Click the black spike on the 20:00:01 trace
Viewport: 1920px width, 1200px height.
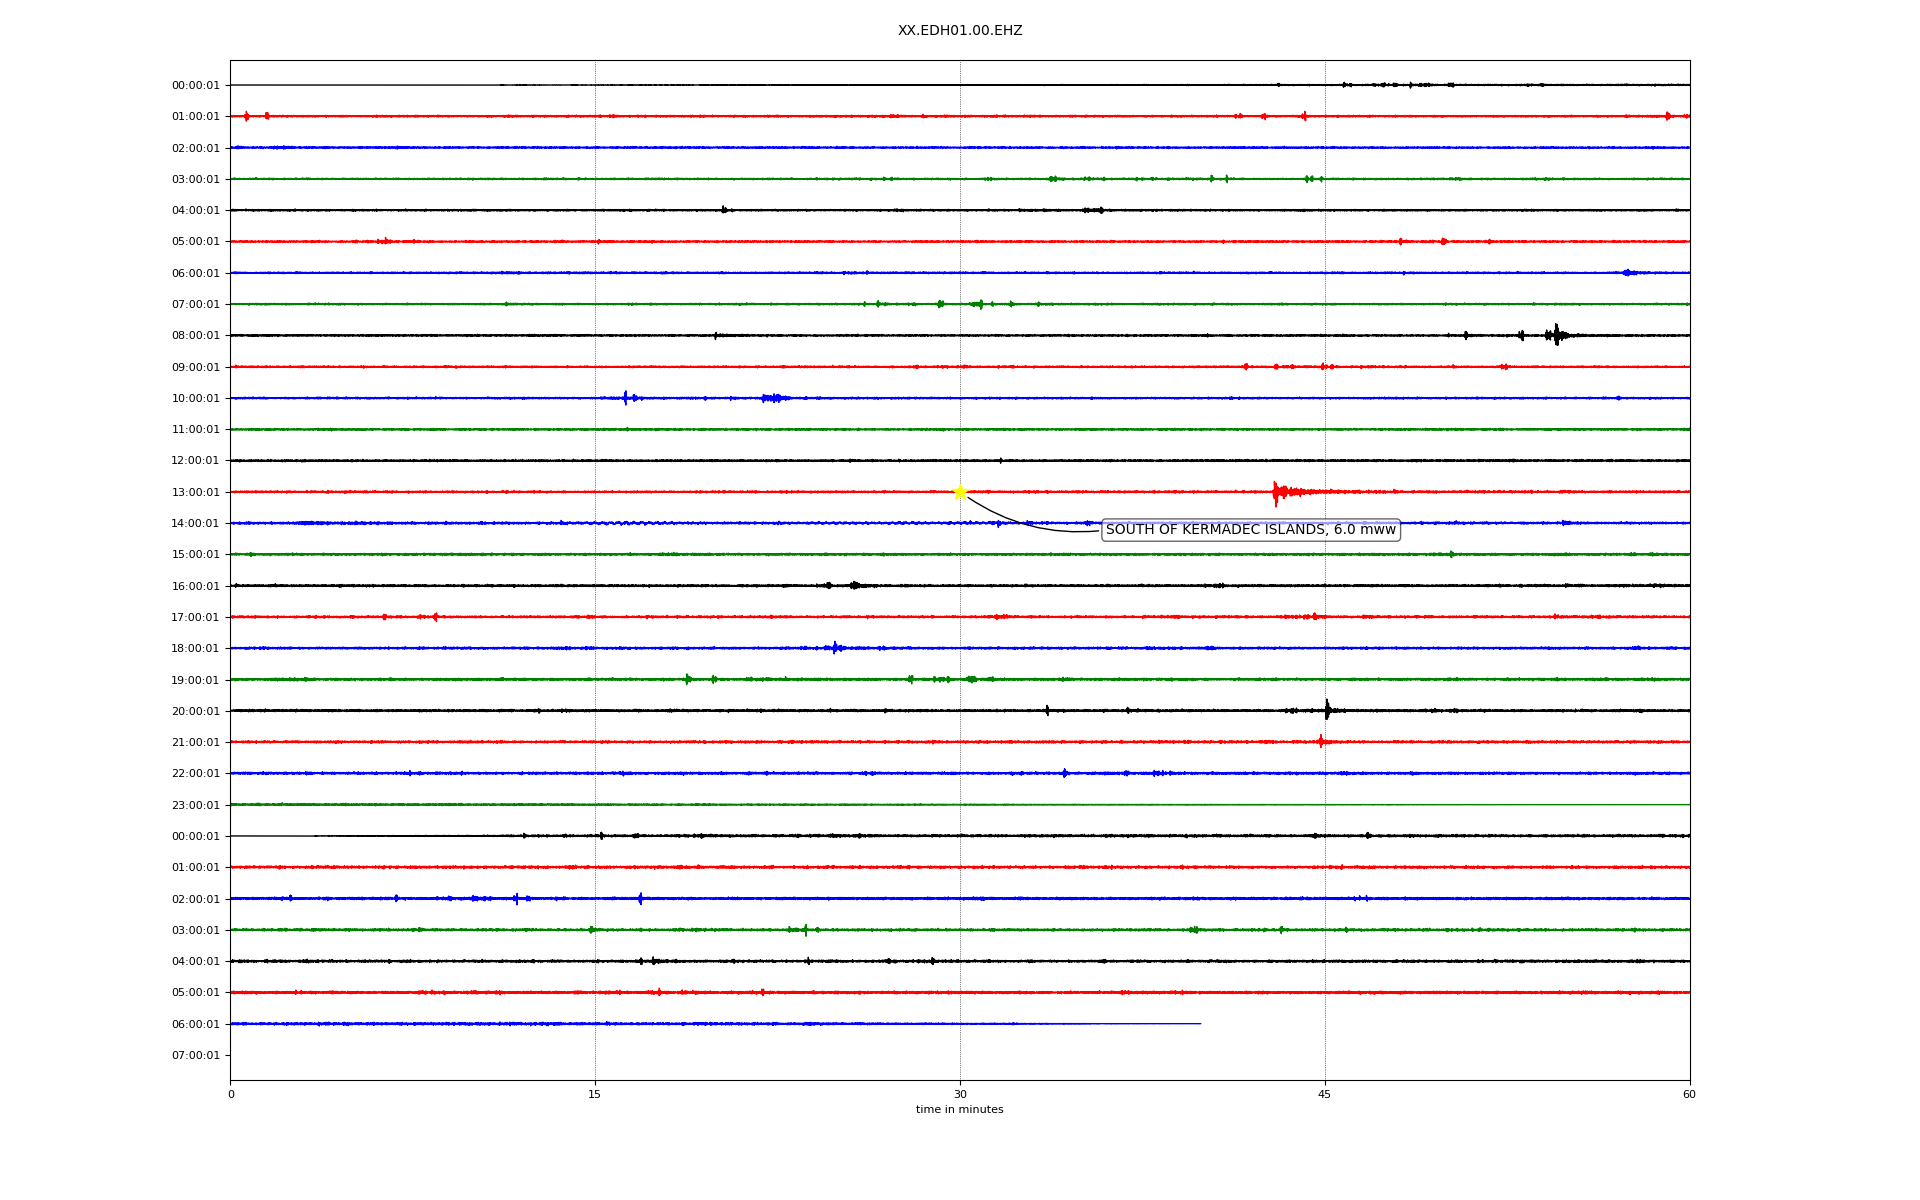pos(1327,710)
